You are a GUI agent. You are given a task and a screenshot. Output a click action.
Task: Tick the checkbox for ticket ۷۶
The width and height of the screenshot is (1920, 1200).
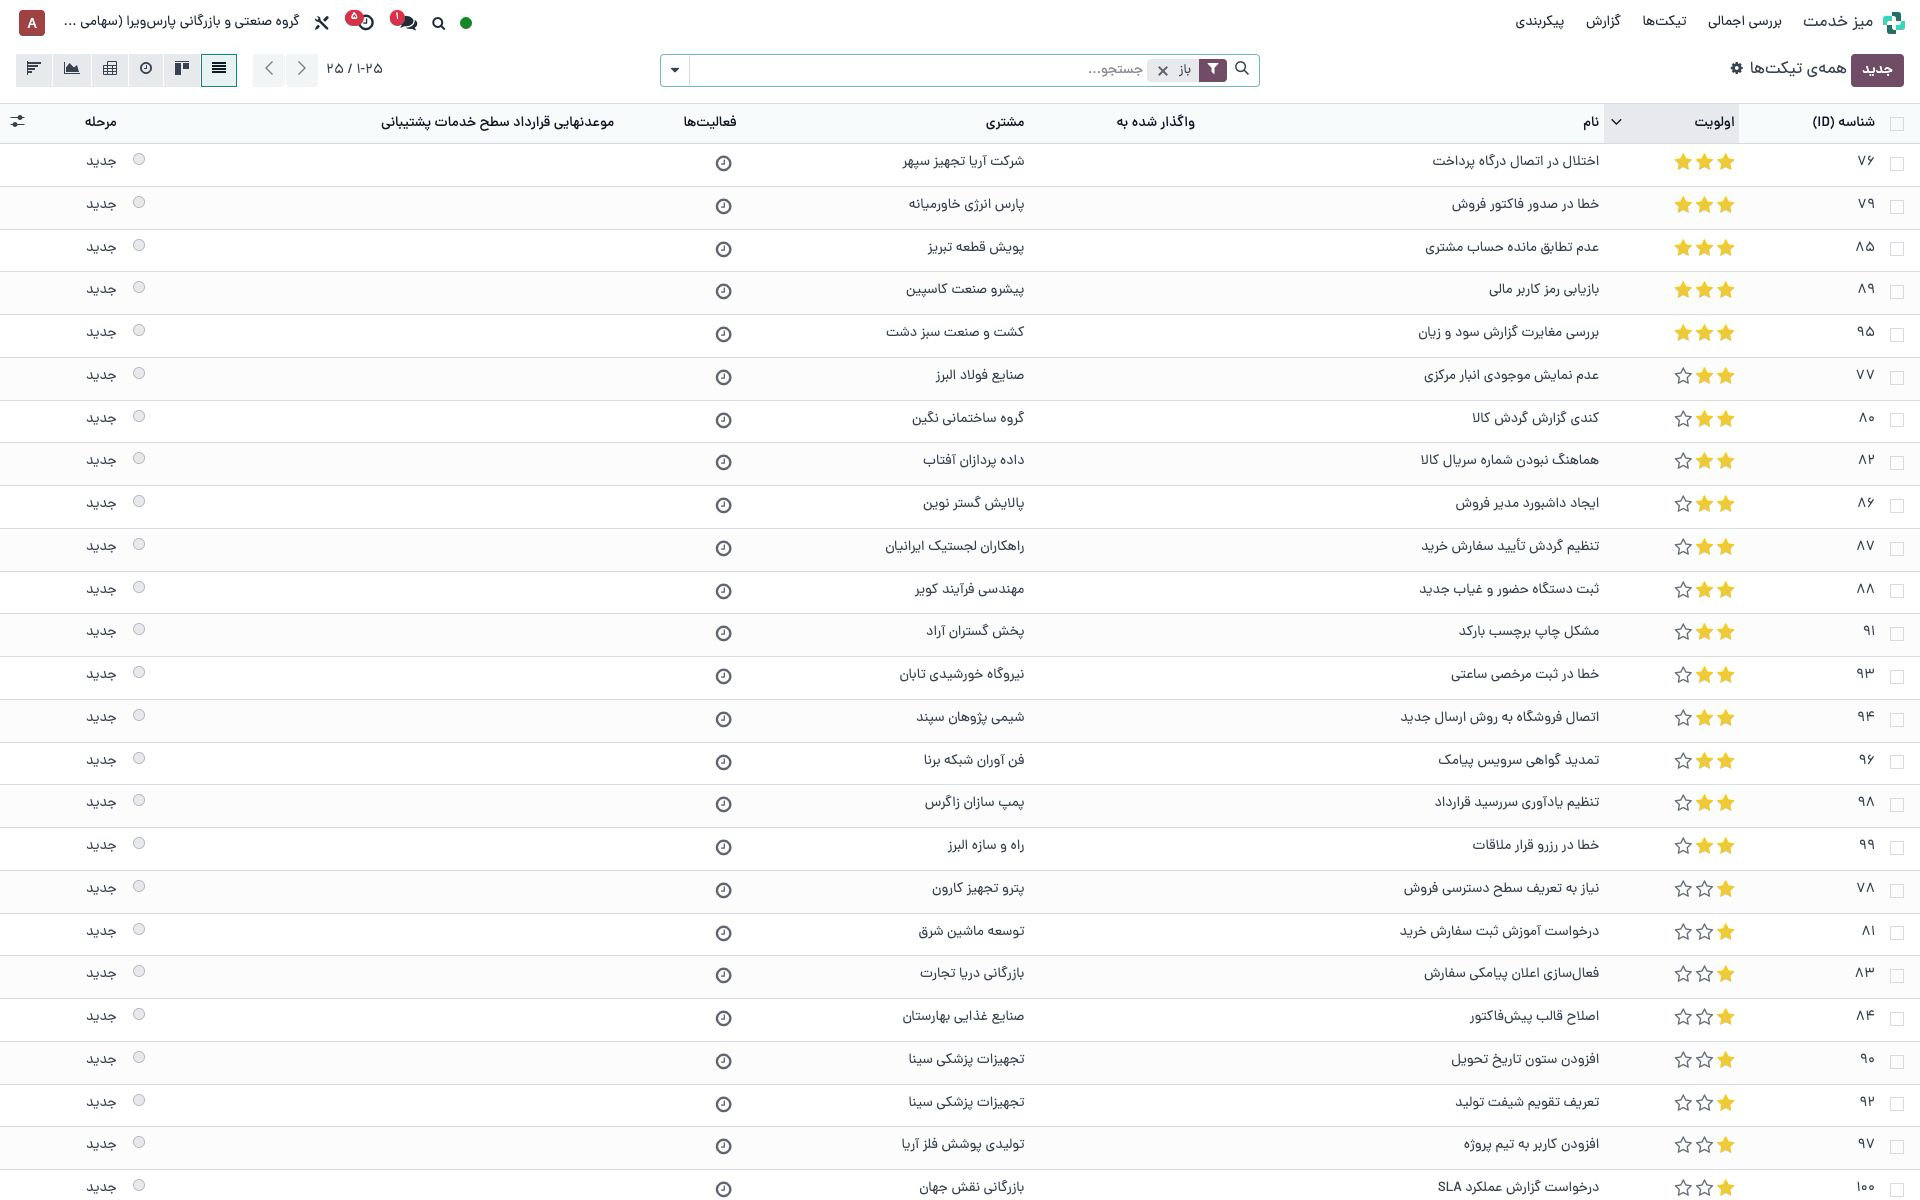(1897, 163)
